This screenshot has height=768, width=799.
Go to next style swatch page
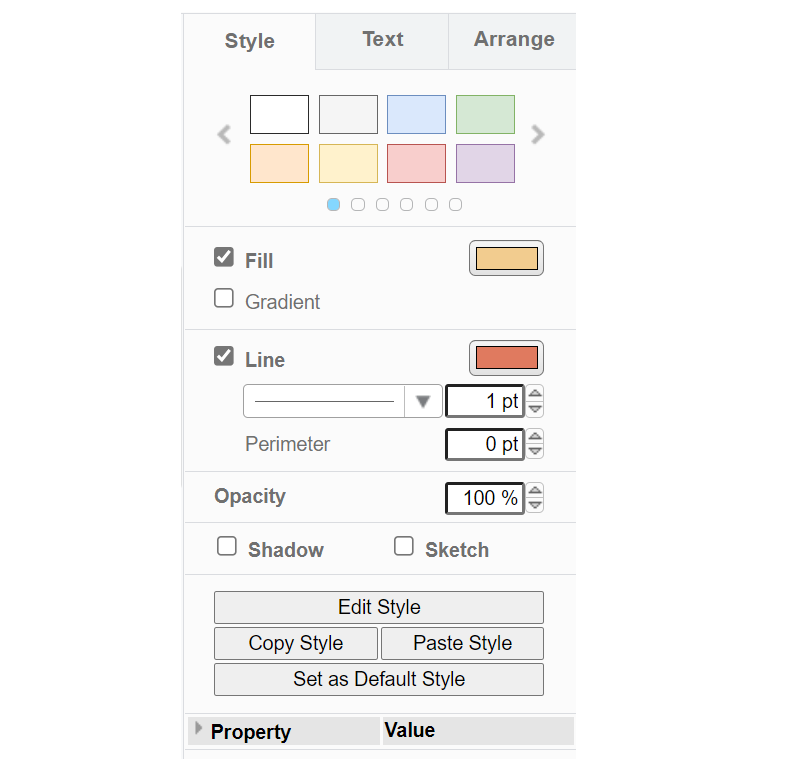[x=538, y=135]
